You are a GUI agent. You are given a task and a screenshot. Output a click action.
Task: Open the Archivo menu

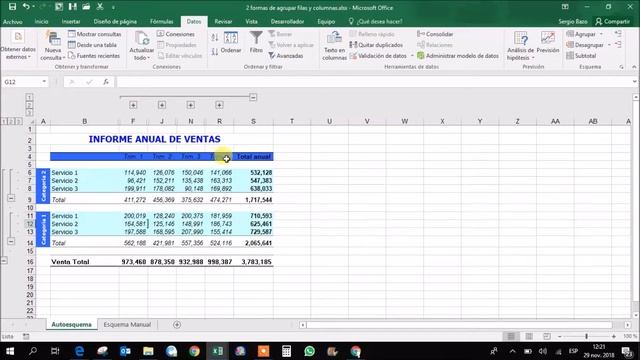point(13,22)
